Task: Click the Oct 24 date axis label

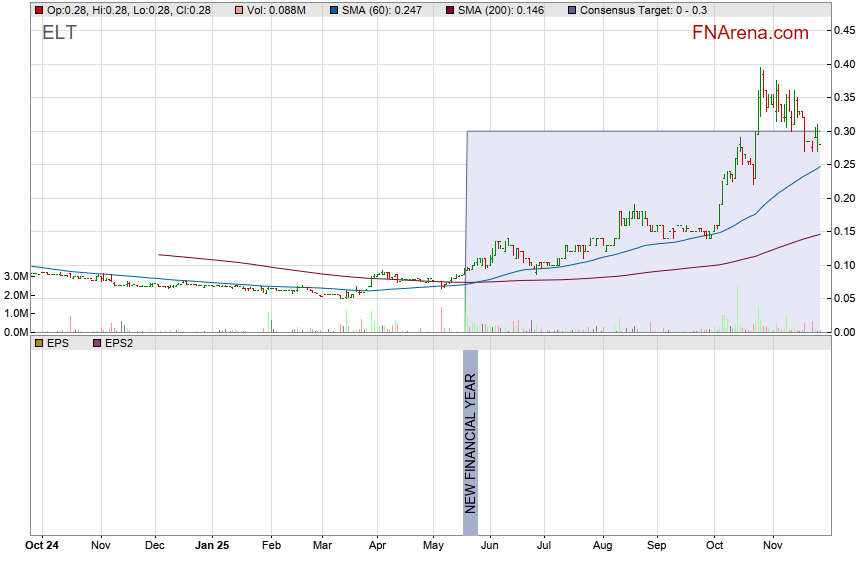Action: point(43,546)
